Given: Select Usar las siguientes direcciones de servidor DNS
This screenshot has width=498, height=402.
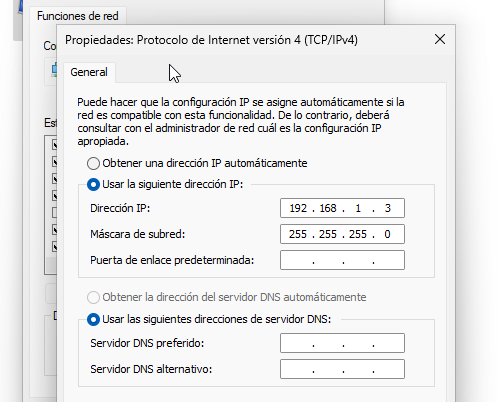Looking at the screenshot, I should tap(93, 319).
